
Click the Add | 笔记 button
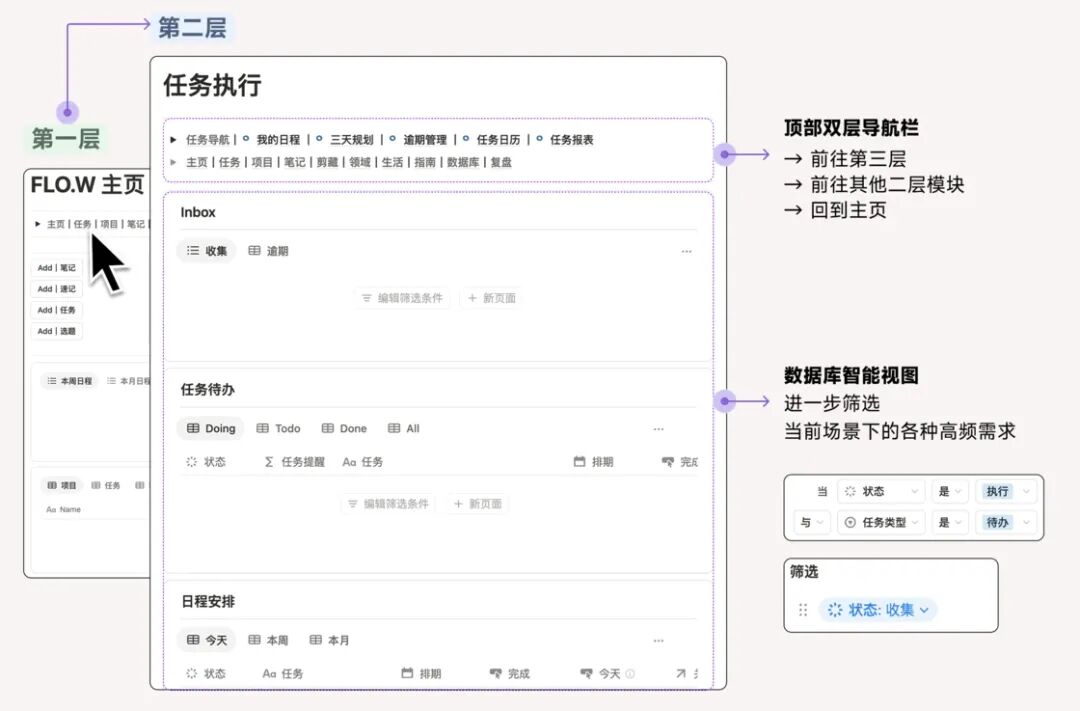click(56, 268)
